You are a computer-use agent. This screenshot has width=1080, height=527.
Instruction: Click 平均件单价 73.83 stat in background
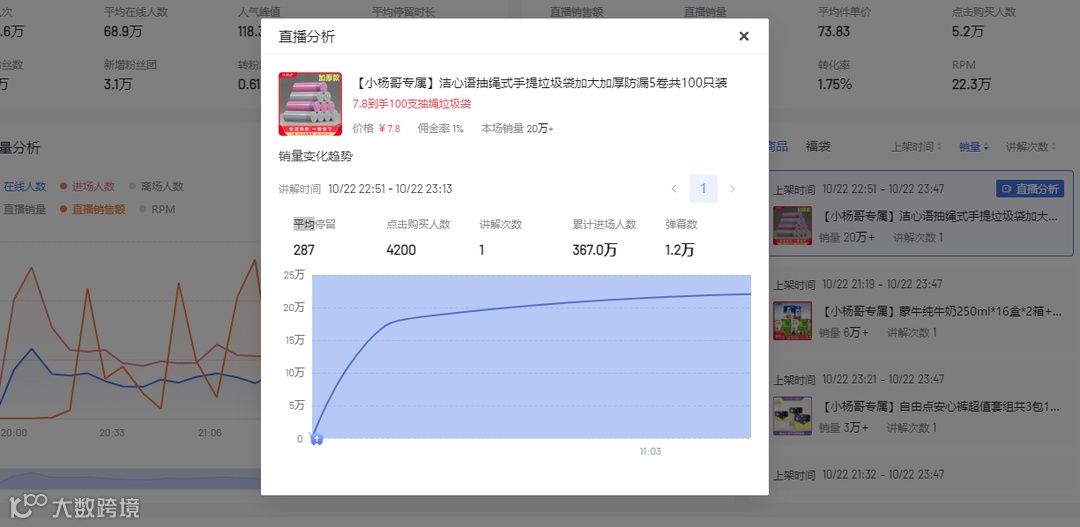coord(844,23)
